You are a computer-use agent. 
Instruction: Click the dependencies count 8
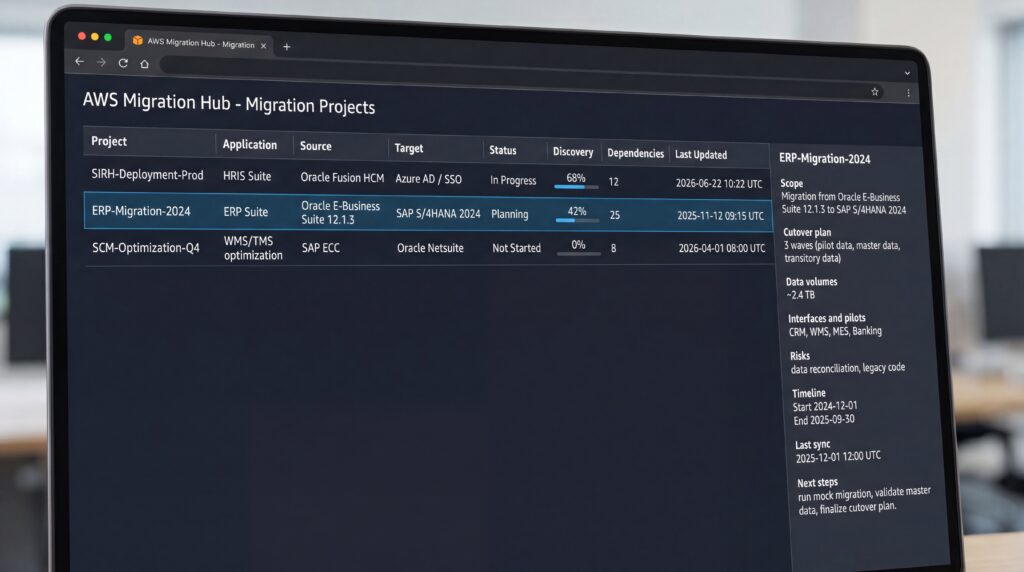(x=613, y=248)
